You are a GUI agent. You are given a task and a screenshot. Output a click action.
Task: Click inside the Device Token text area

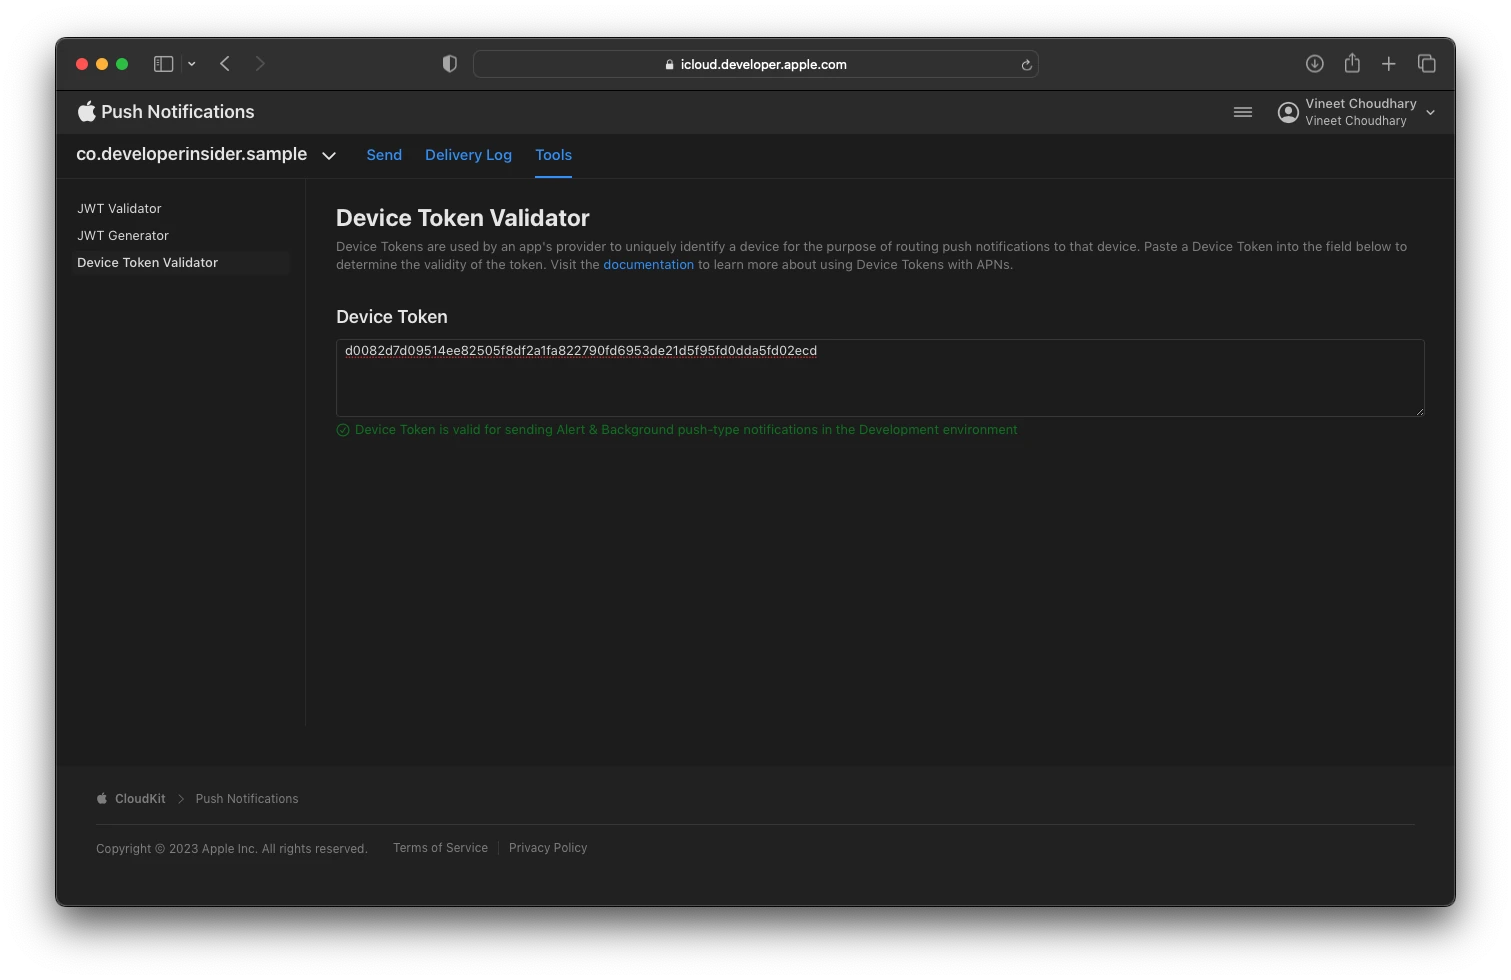click(880, 378)
